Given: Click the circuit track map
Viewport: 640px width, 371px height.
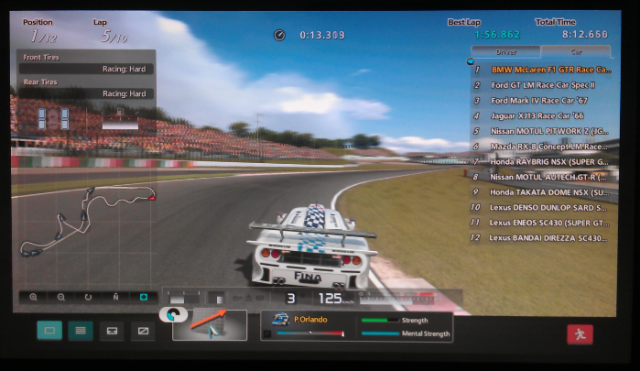Looking at the screenshot, I should (88, 221).
